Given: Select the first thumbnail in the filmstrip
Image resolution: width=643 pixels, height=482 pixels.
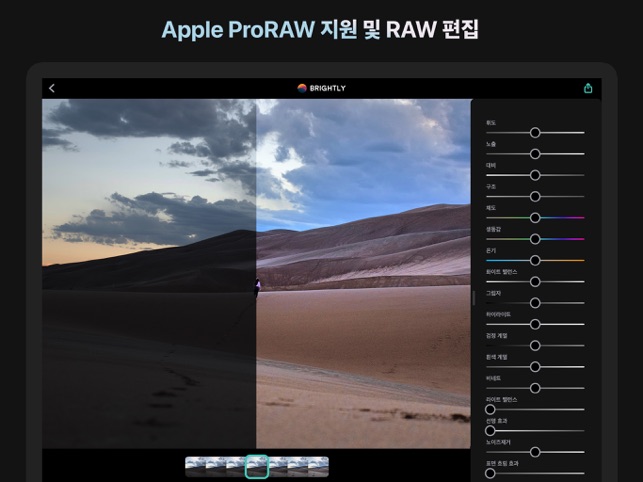Looking at the screenshot, I should tap(195, 467).
